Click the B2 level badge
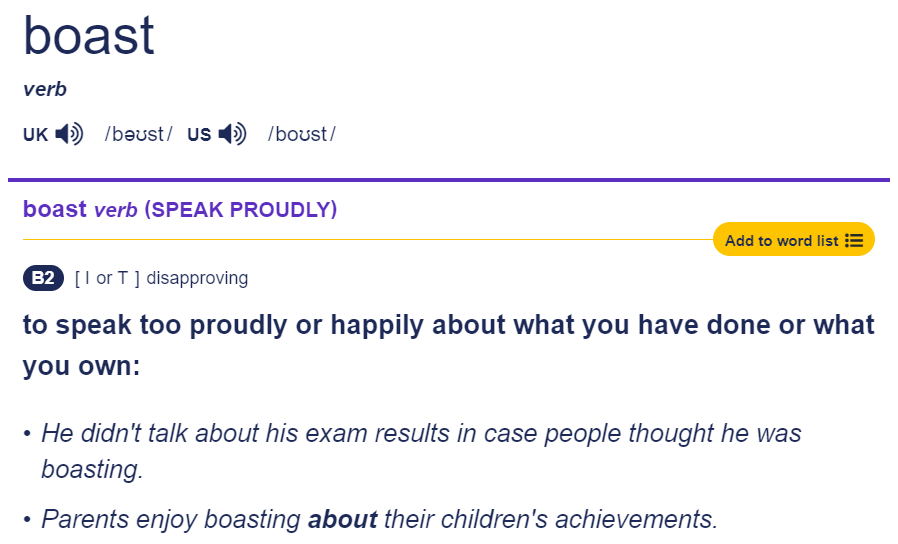 [x=44, y=278]
